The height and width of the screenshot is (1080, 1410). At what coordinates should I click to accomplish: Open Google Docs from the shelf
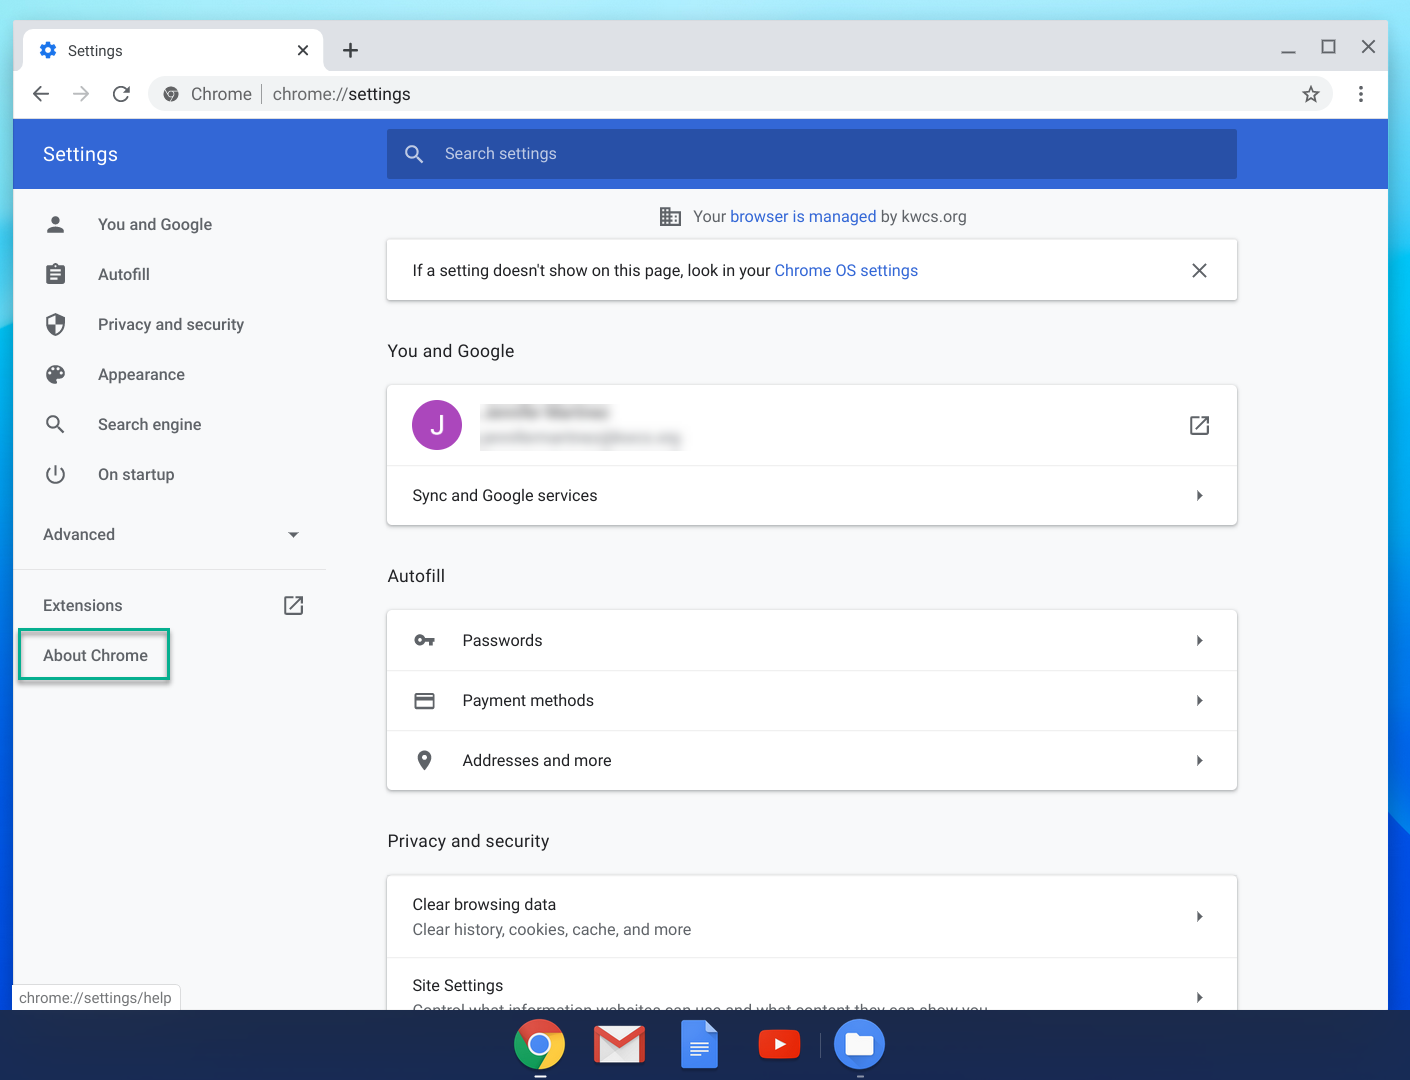pos(699,1045)
